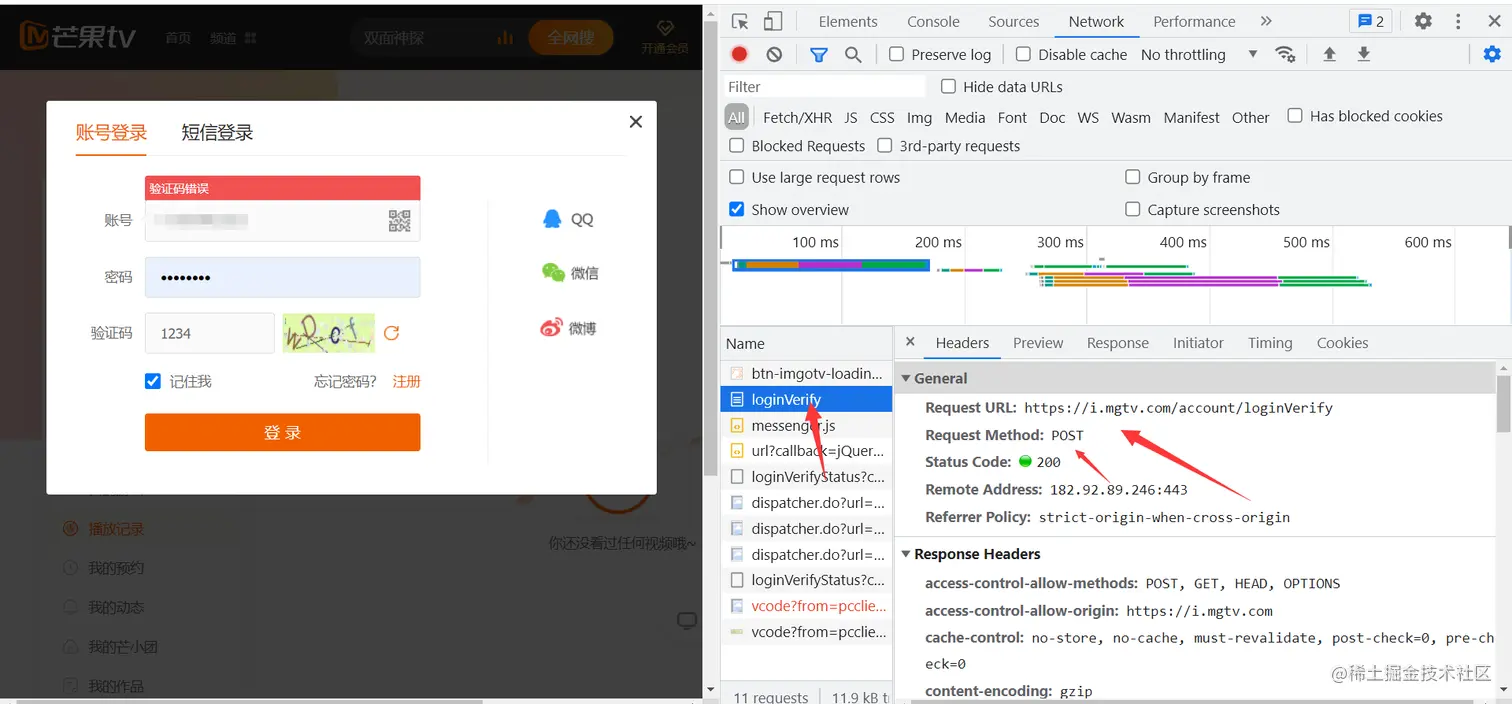Log in with the WeChat icon
This screenshot has height=704, width=1512.
click(x=553, y=272)
